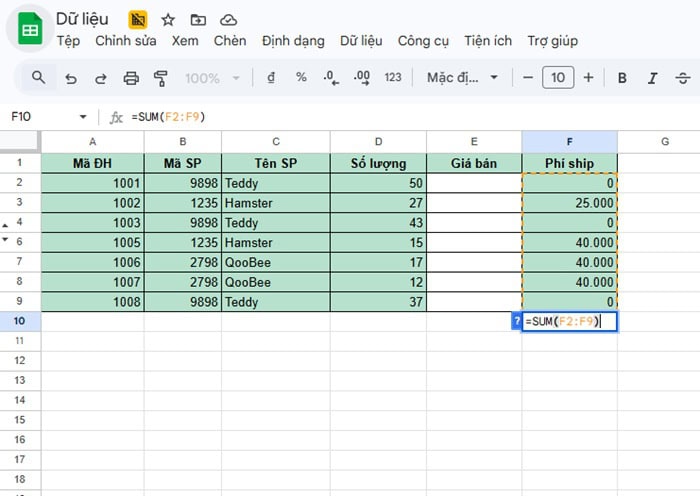Expand the font family dropdown
Image resolution: width=700 pixels, height=496 pixels.
462,77
